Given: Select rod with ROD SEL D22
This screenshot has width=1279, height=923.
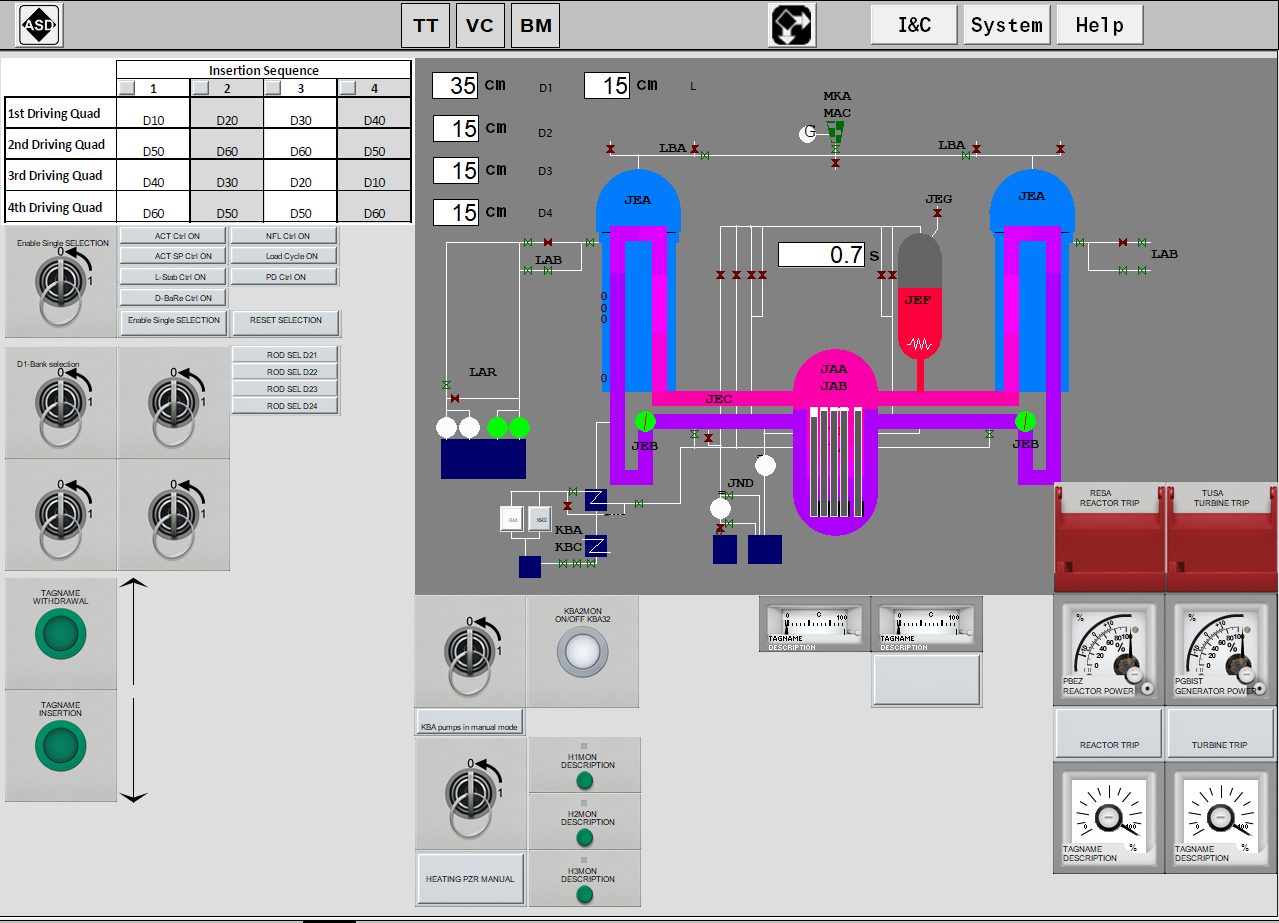Looking at the screenshot, I should point(287,372).
